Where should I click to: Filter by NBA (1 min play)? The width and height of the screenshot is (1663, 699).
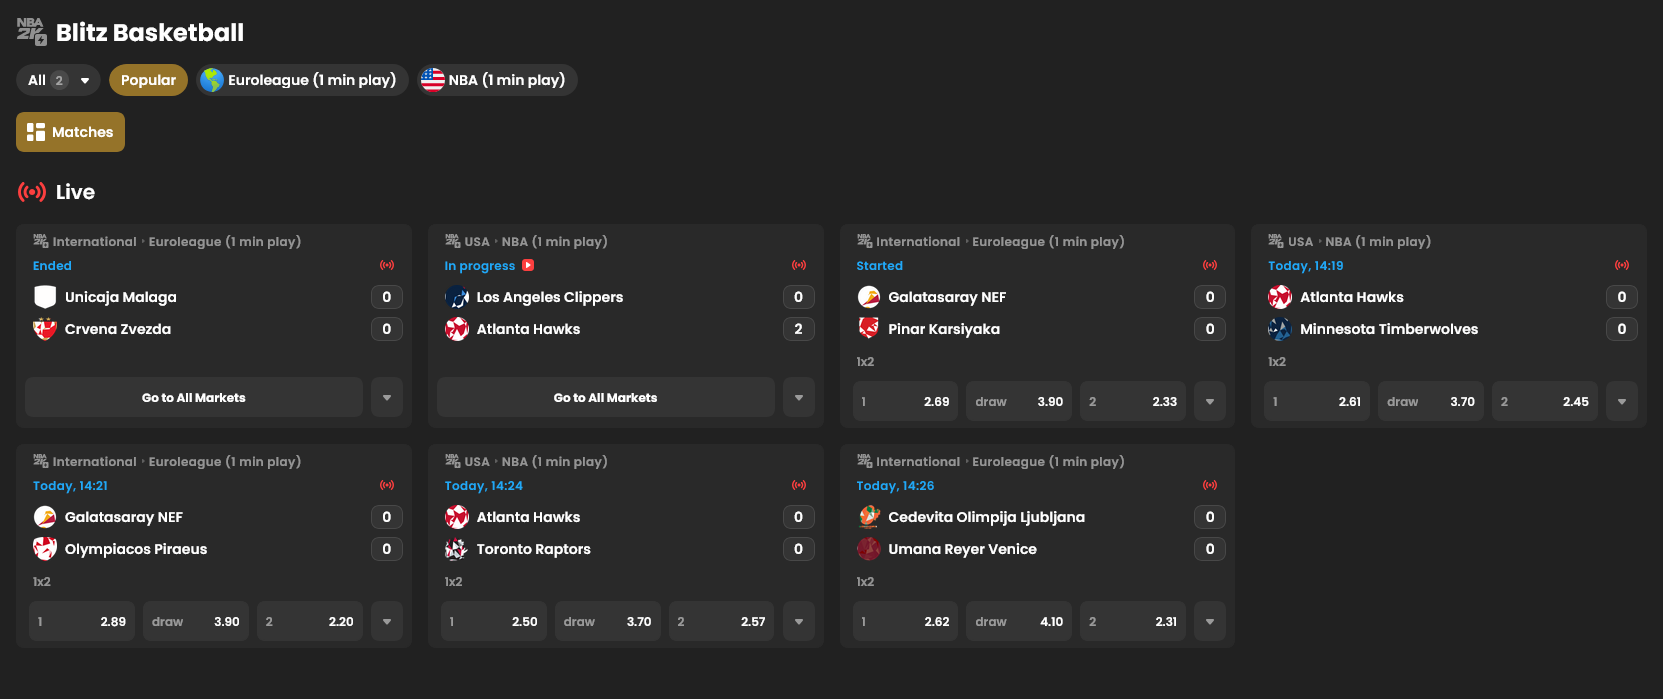[497, 80]
